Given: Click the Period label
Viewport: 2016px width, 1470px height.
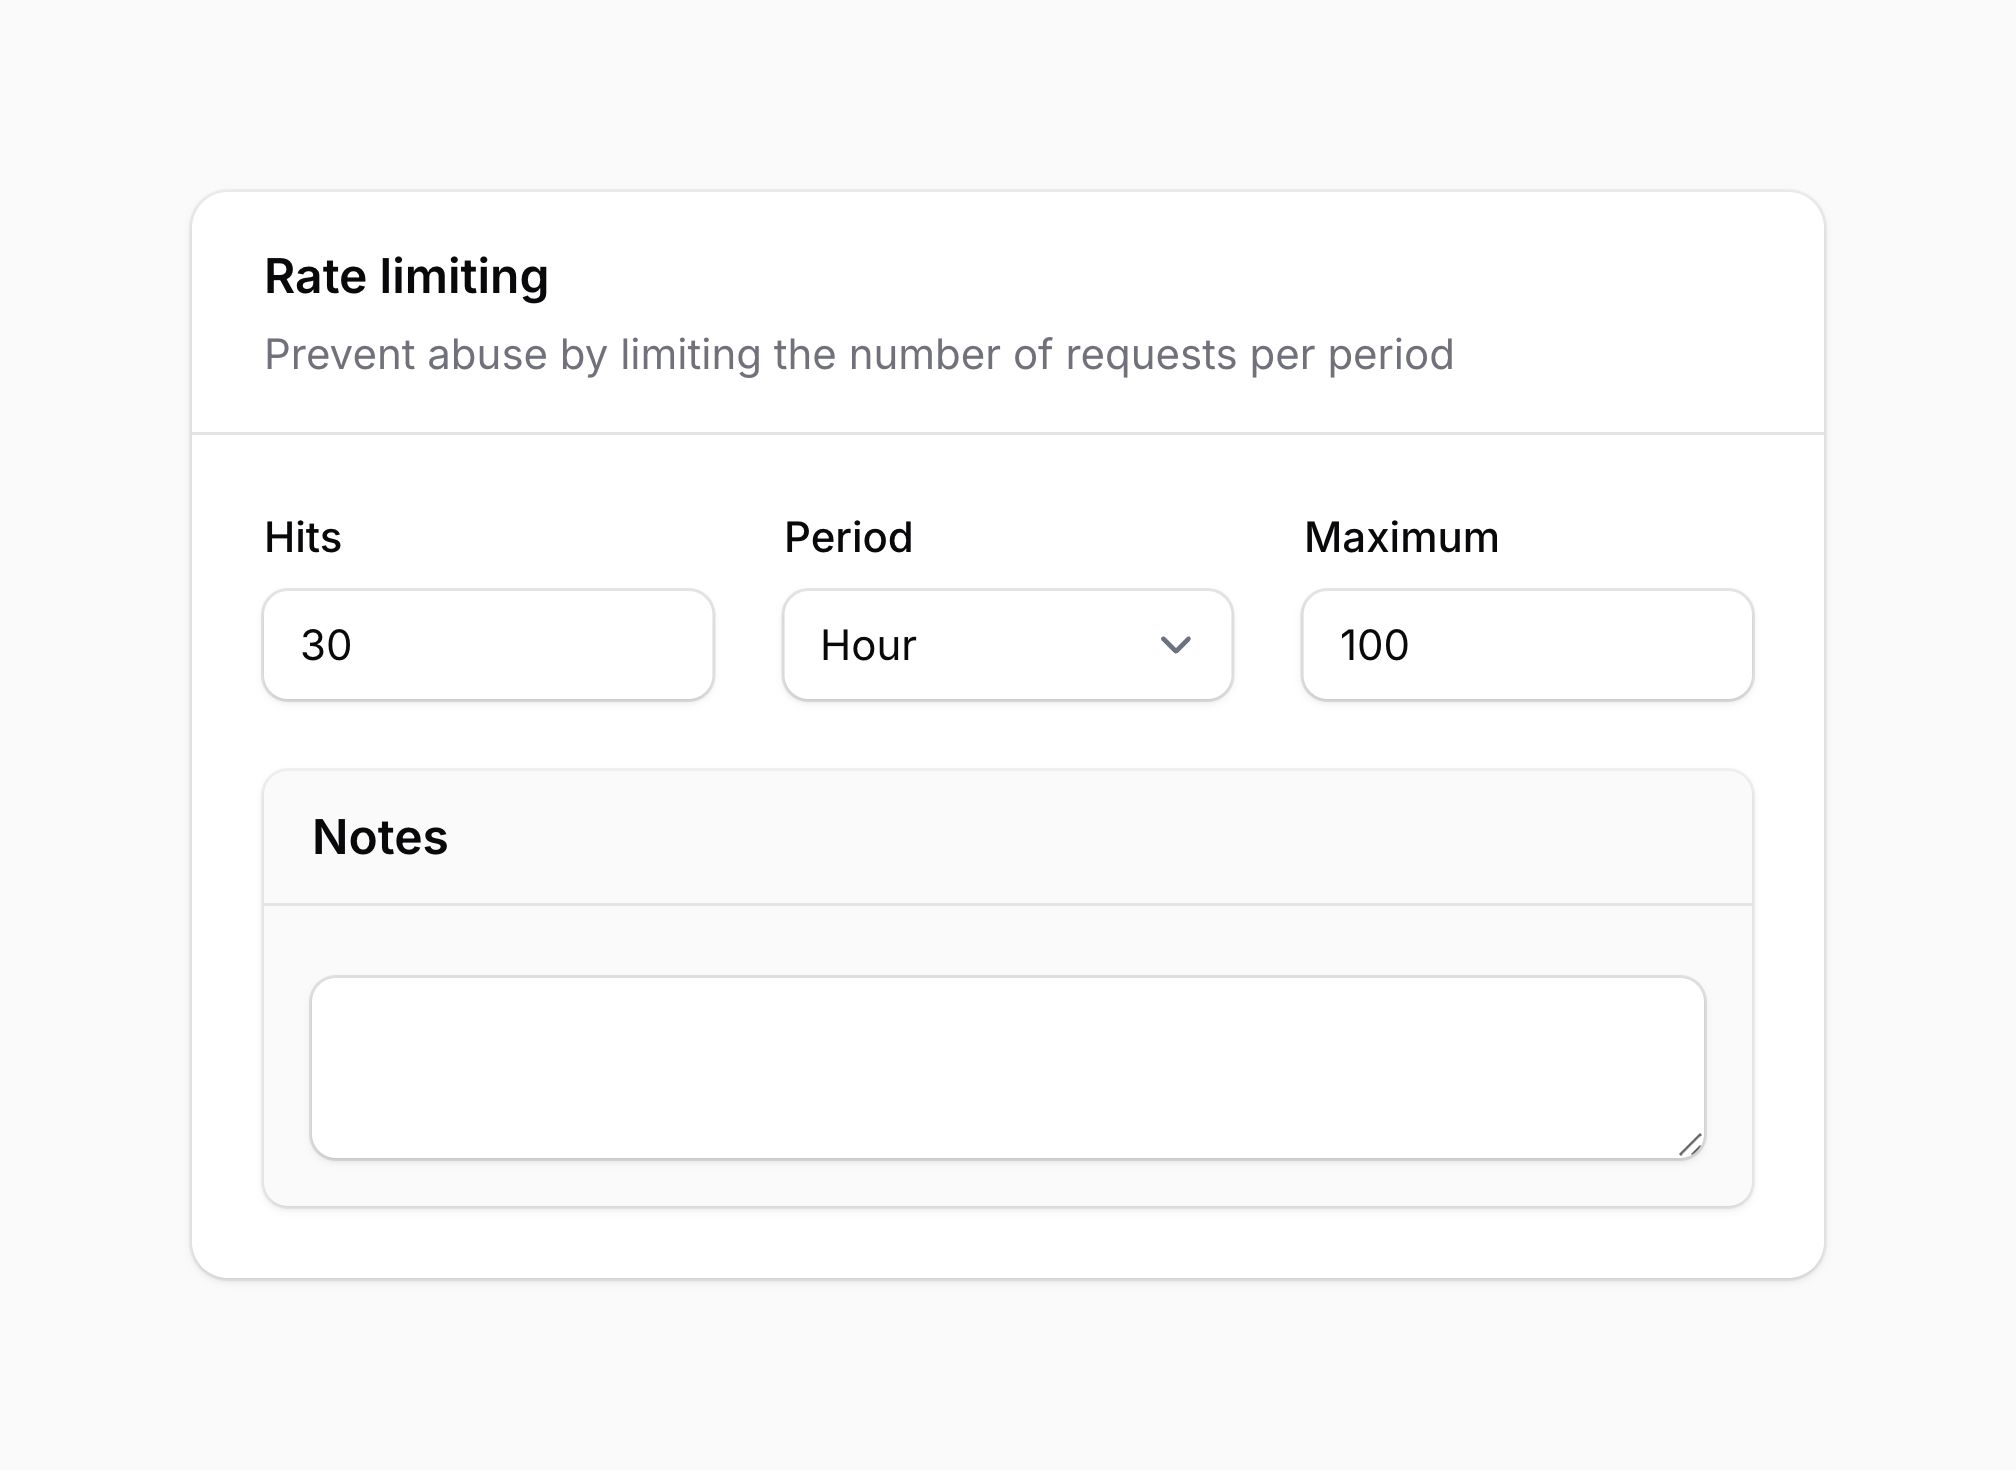Looking at the screenshot, I should tap(848, 537).
